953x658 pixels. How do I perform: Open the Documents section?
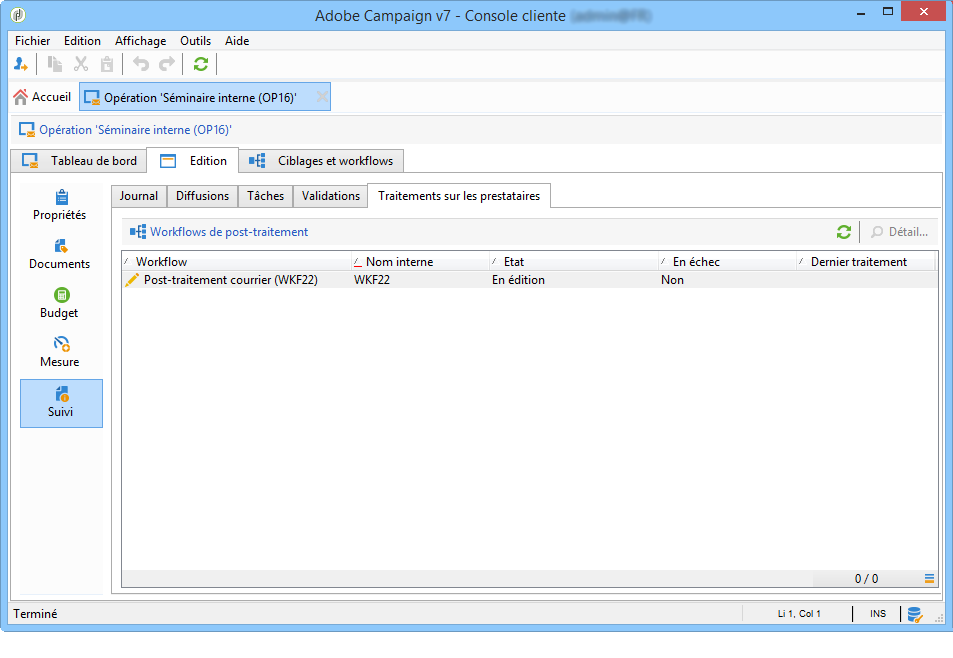tap(60, 255)
